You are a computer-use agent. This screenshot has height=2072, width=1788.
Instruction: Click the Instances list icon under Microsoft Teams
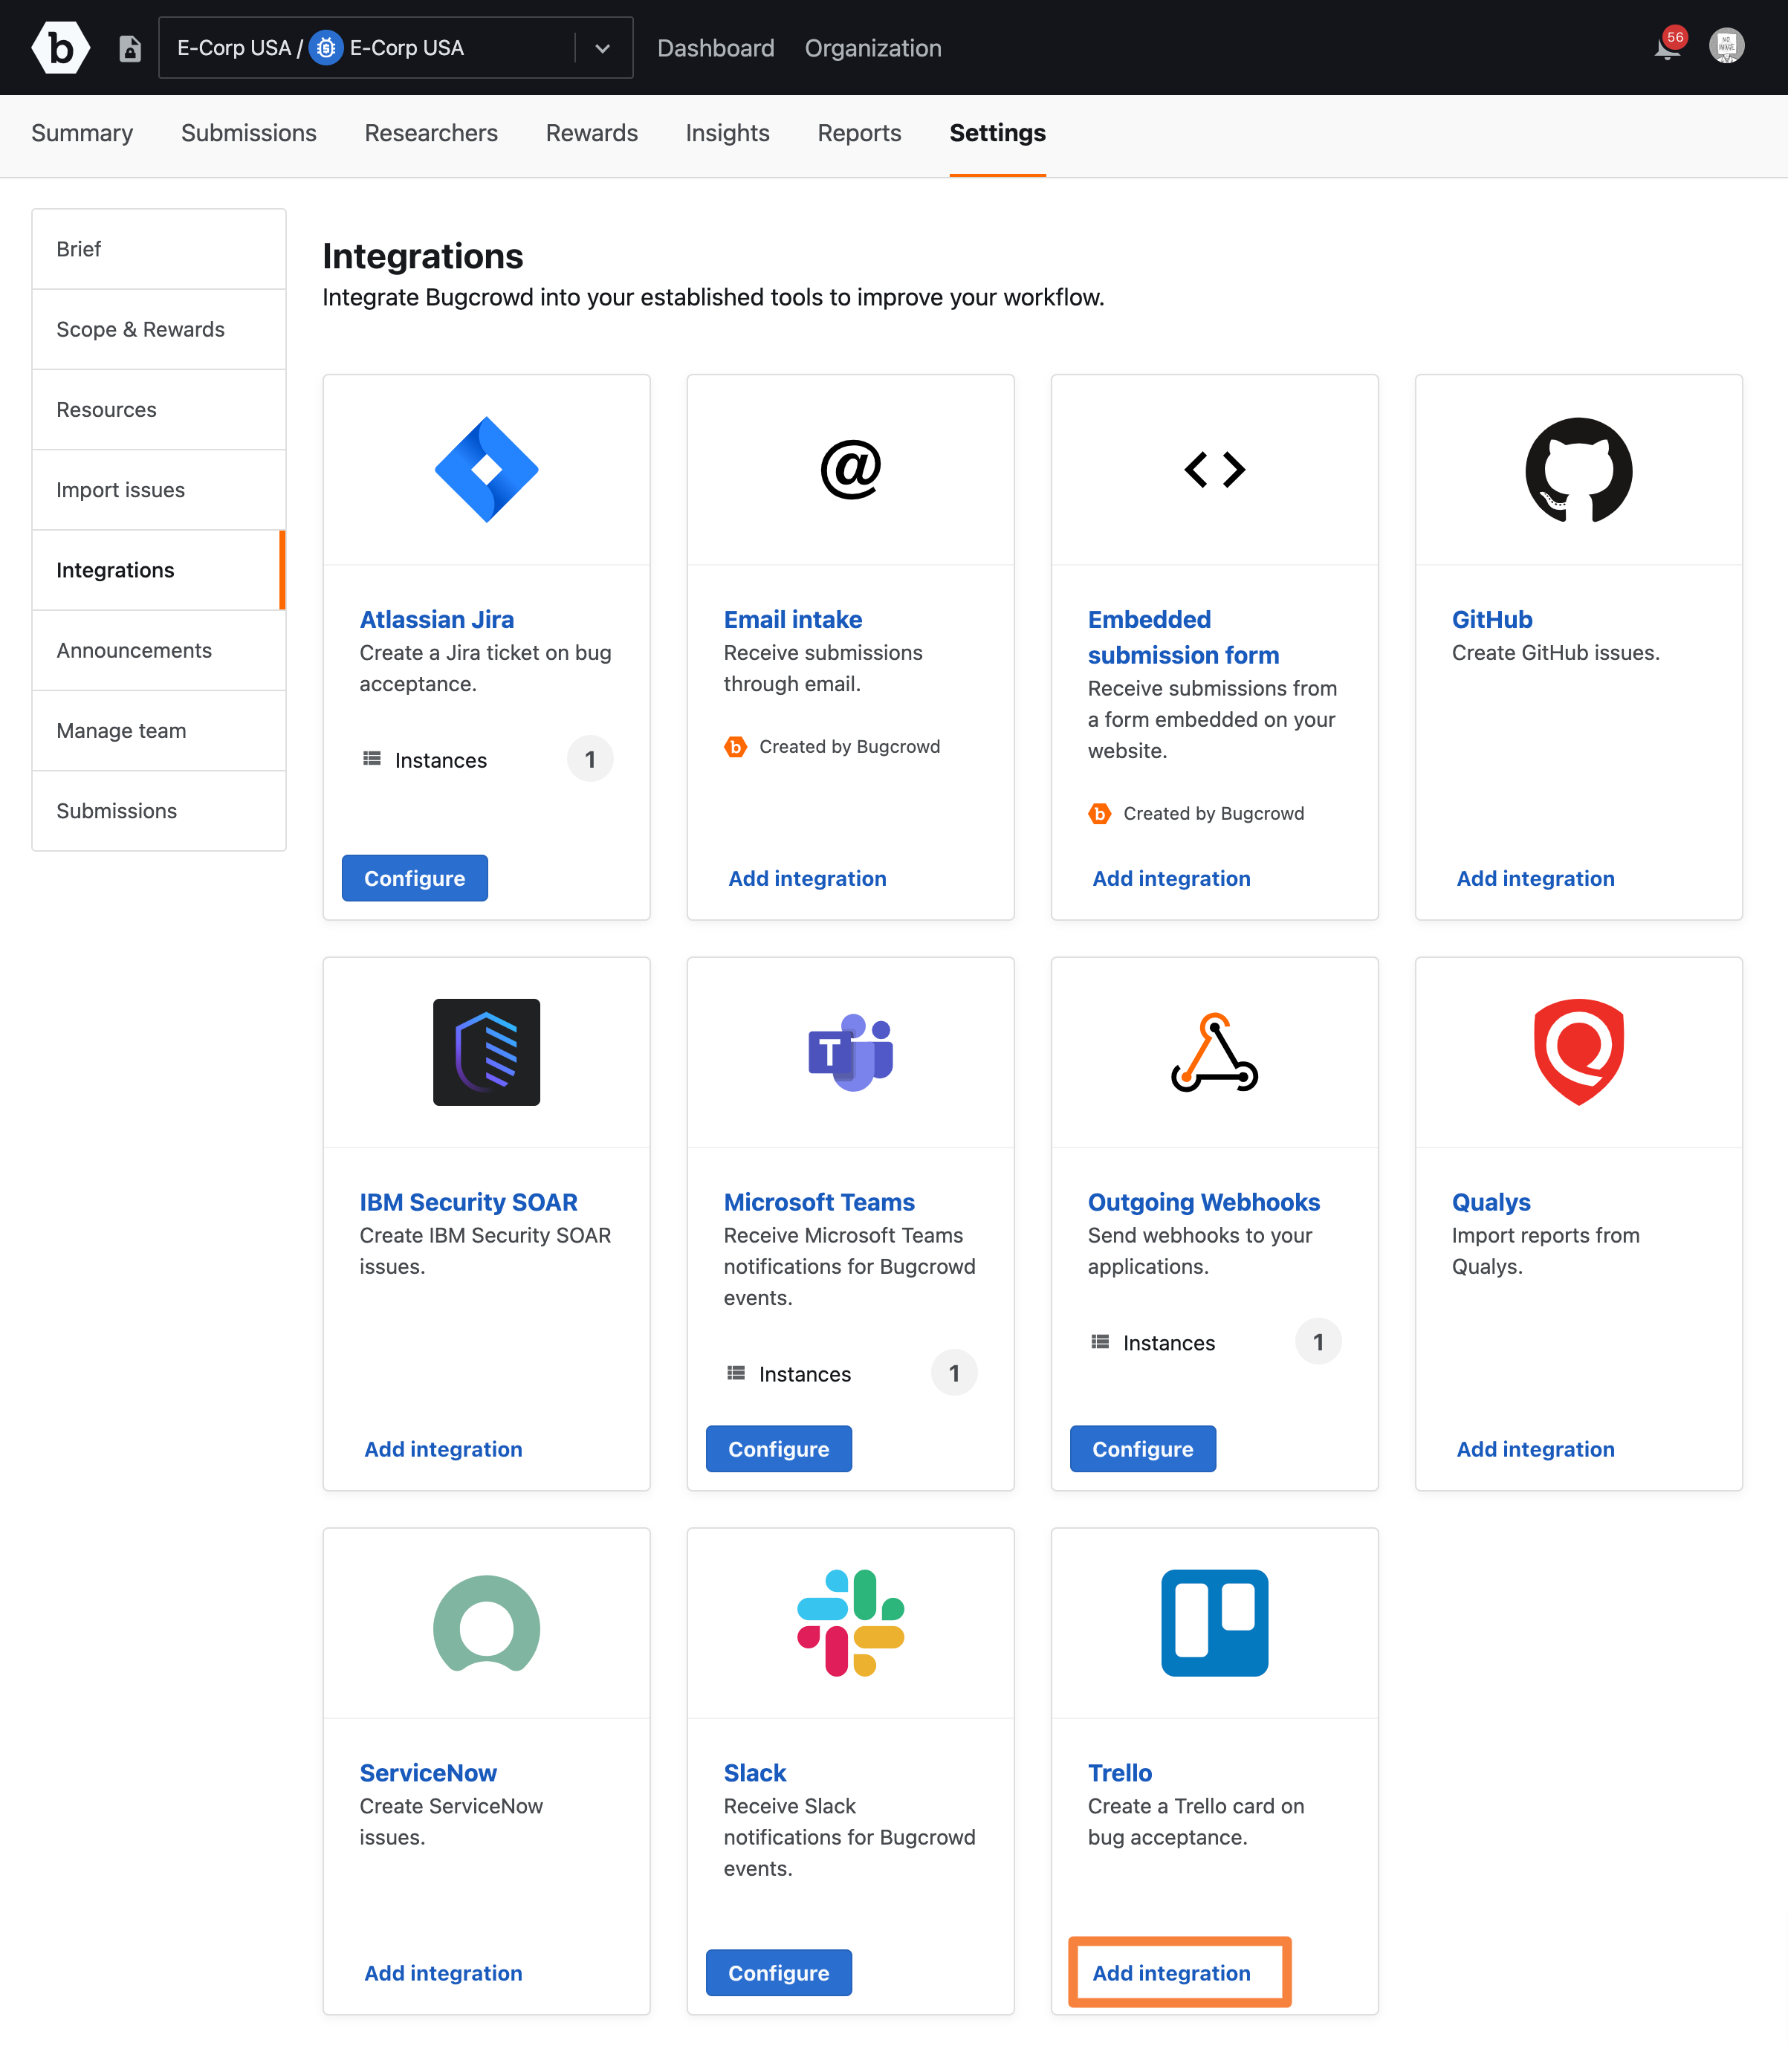736,1373
